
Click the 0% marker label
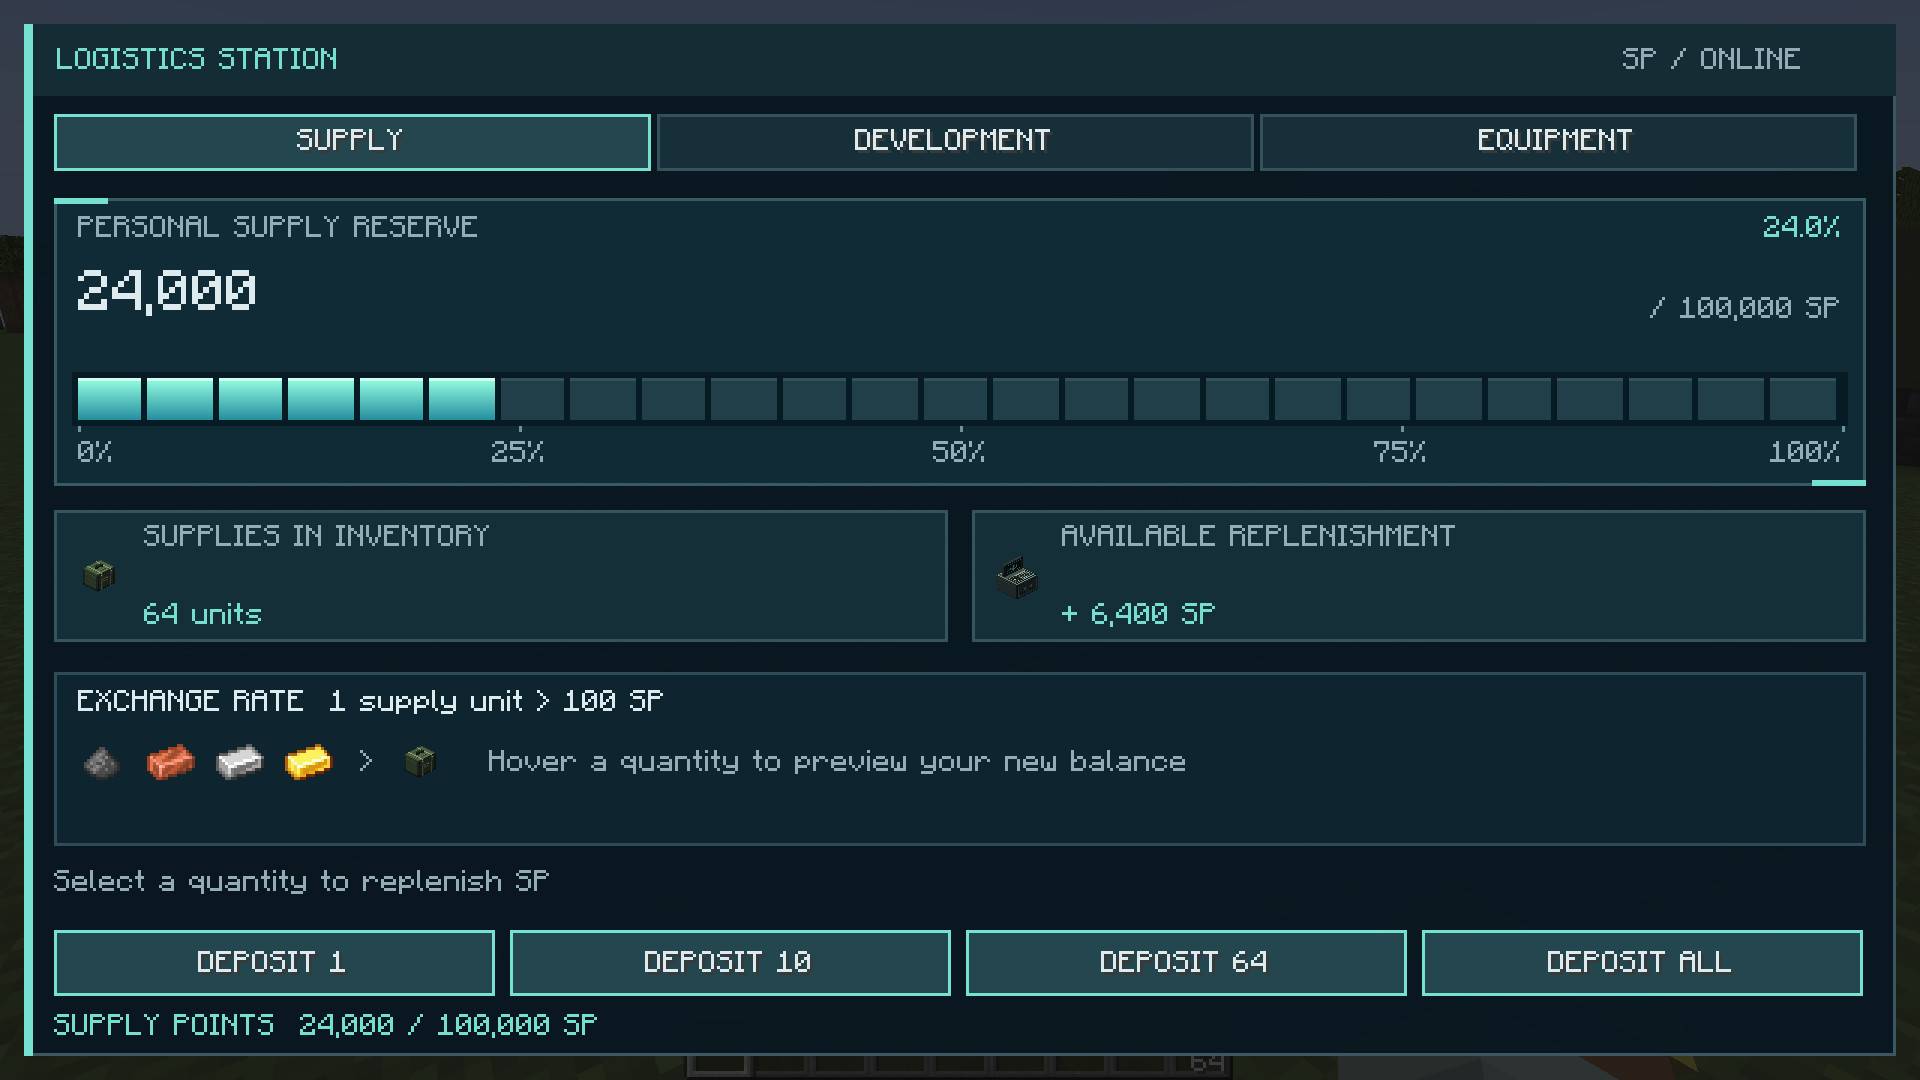click(x=94, y=452)
